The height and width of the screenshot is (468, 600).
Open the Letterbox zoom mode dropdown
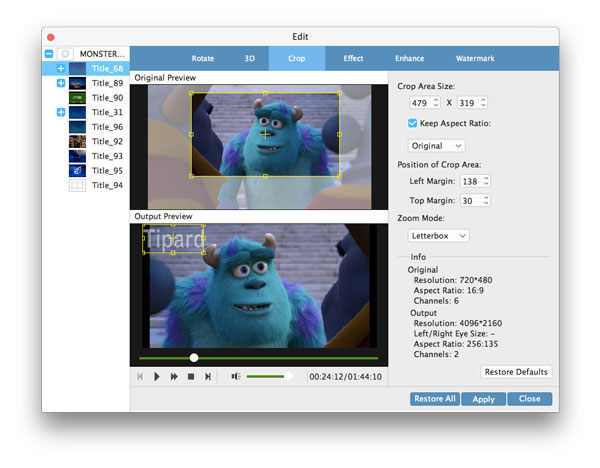click(x=438, y=236)
